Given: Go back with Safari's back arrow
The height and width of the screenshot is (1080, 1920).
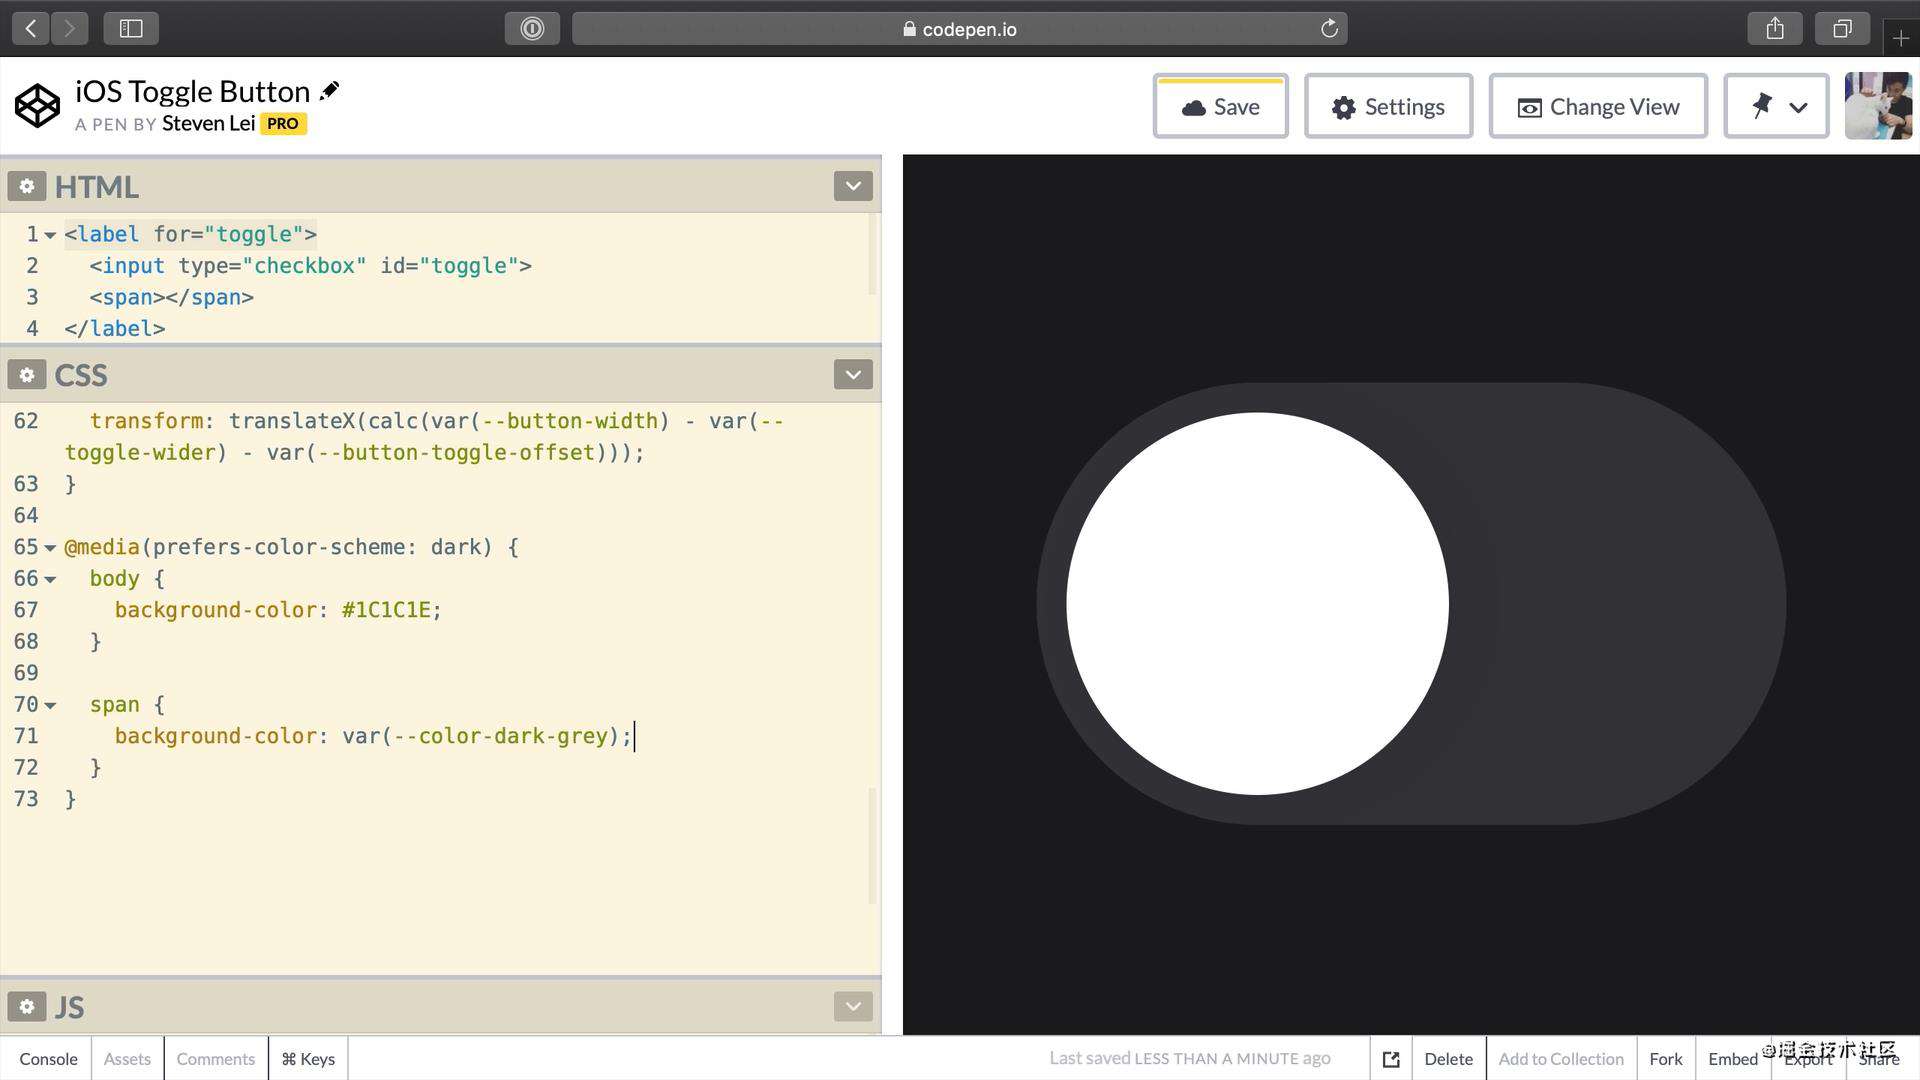Looking at the screenshot, I should [x=31, y=29].
